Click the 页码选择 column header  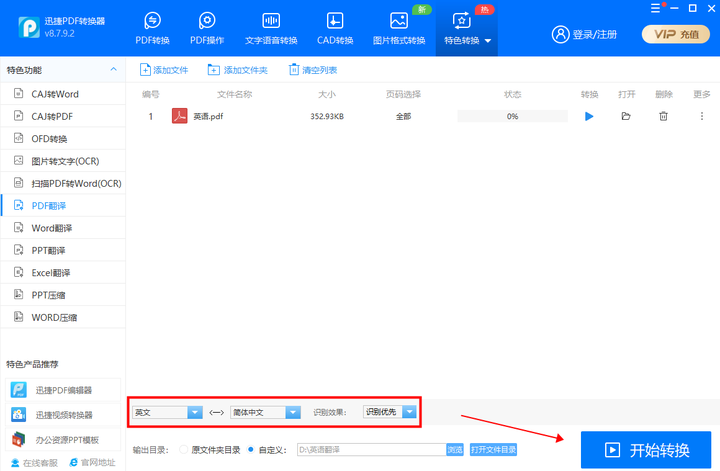point(403,94)
